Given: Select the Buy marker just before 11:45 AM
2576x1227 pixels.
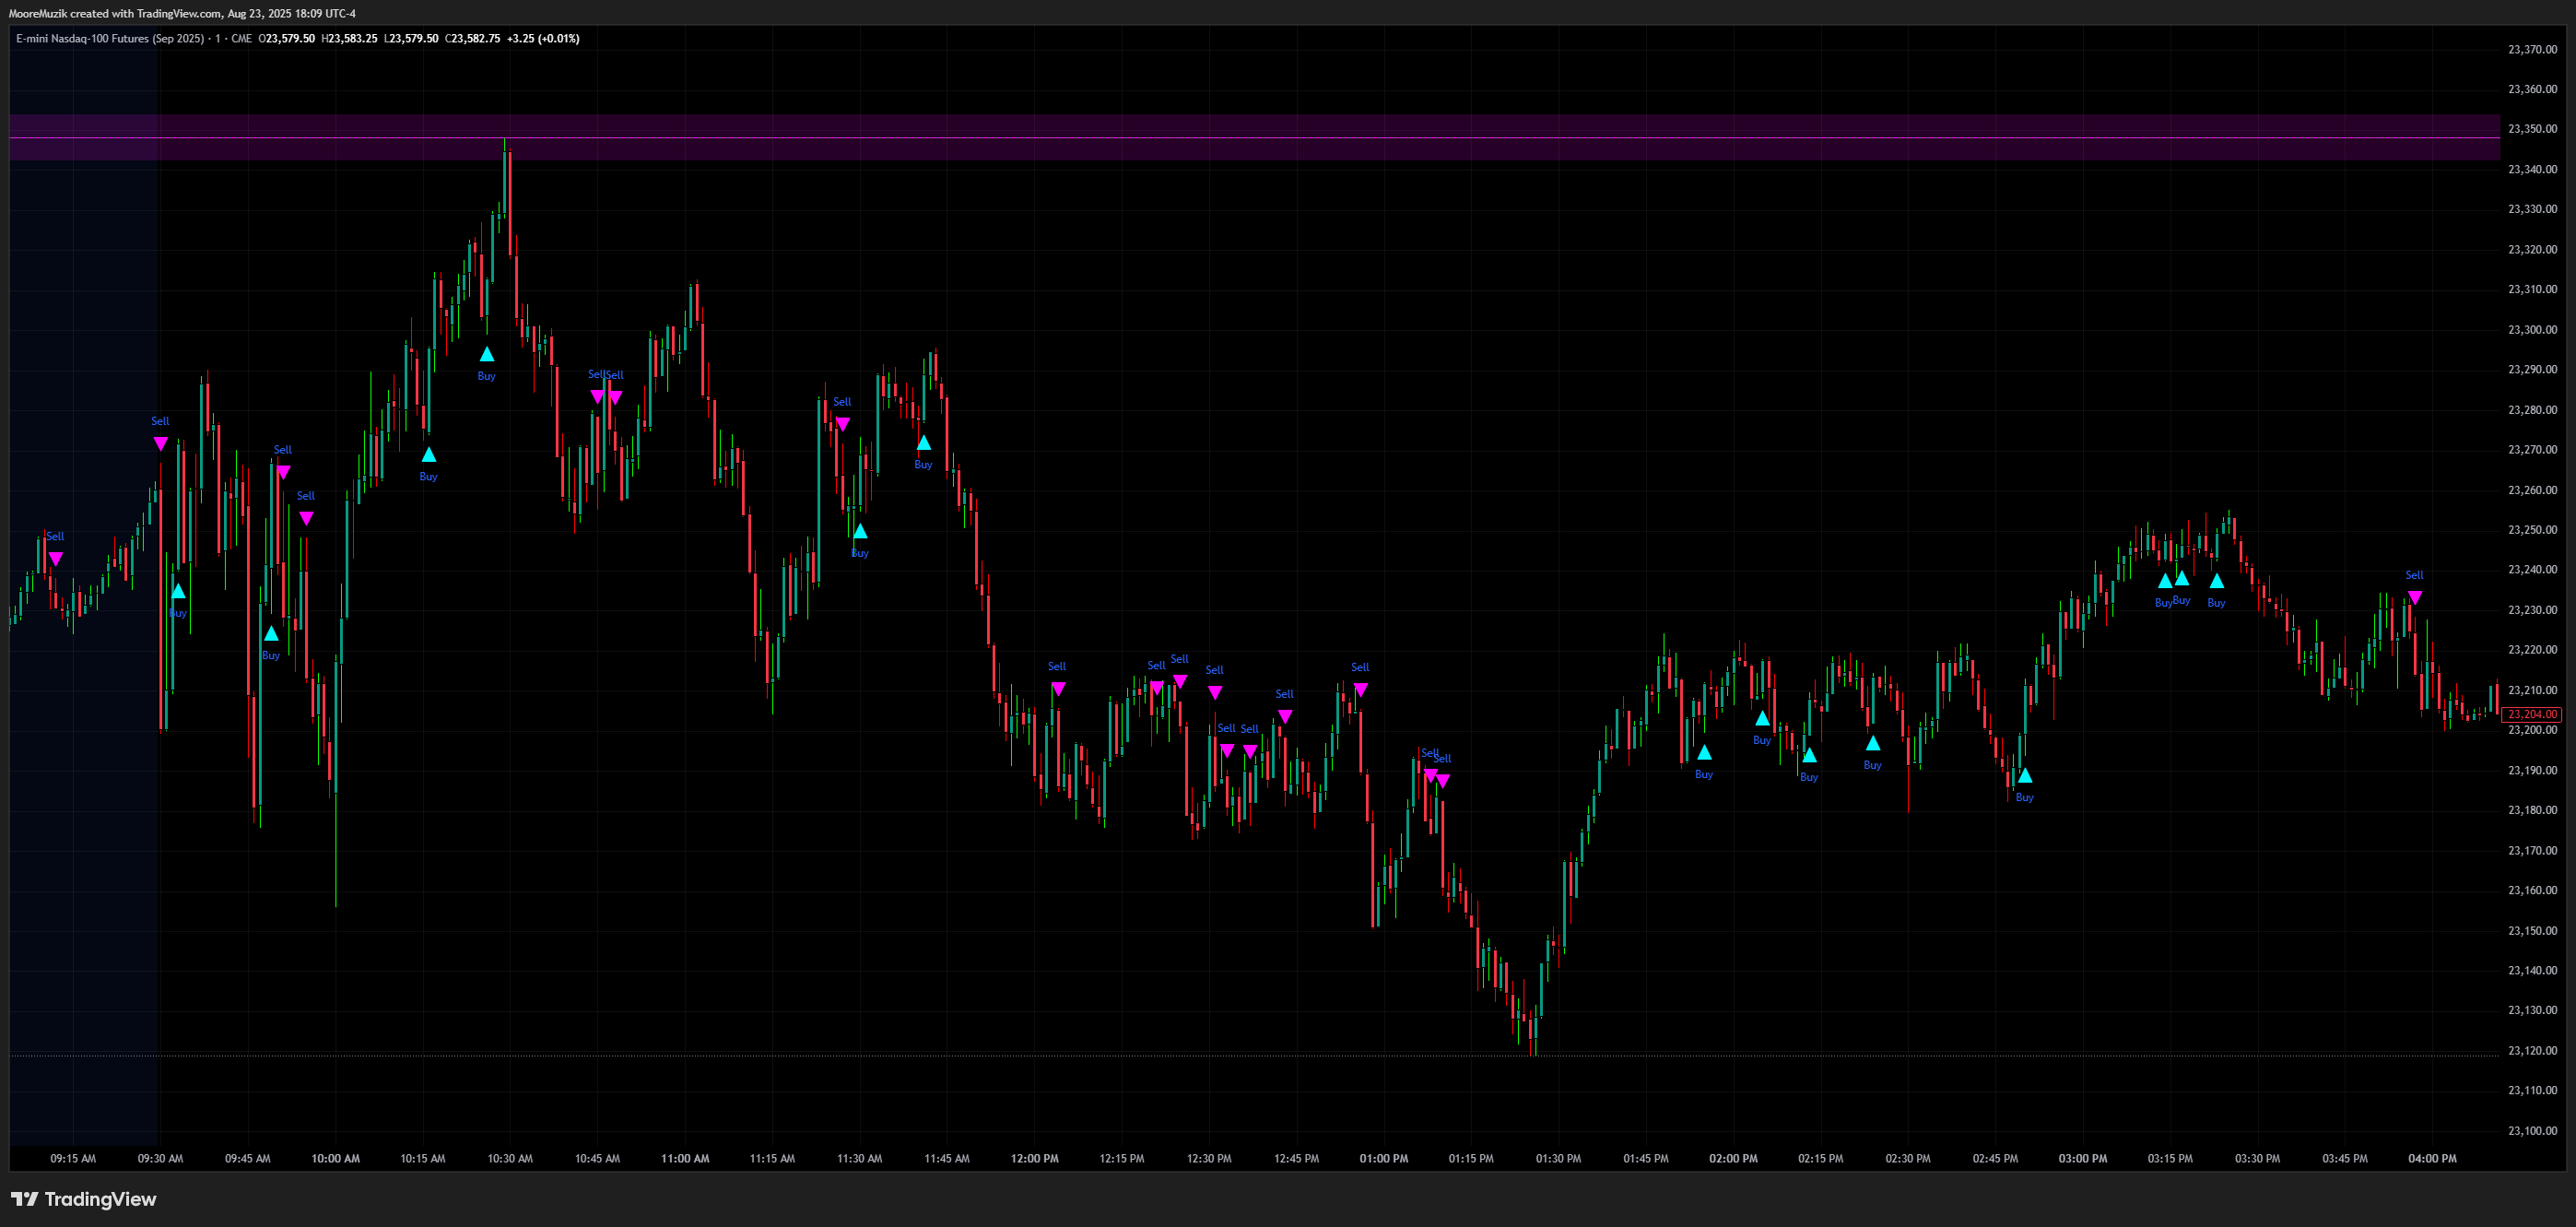Looking at the screenshot, I should click(x=923, y=442).
